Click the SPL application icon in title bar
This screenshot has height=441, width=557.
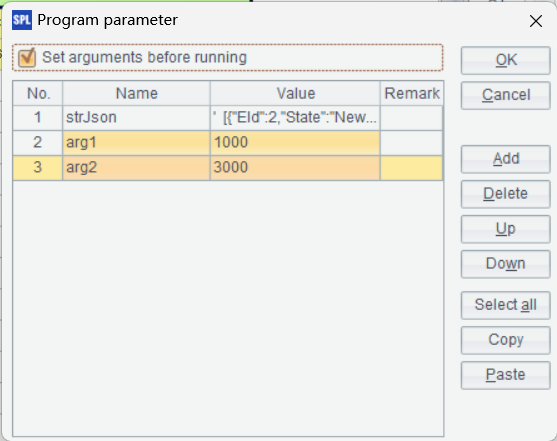pyautogui.click(x=22, y=20)
